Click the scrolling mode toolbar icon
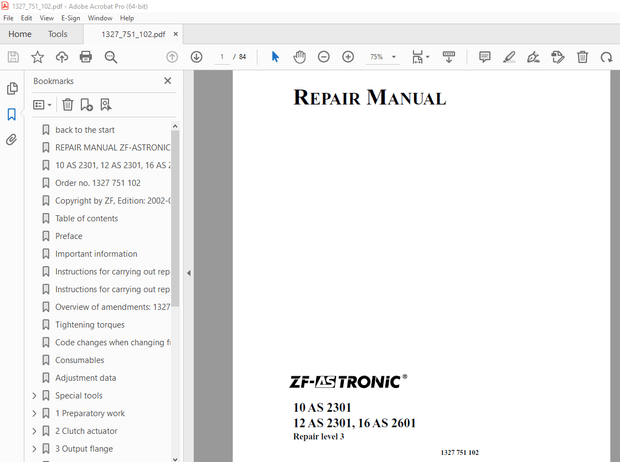620x462 pixels. tap(449, 57)
